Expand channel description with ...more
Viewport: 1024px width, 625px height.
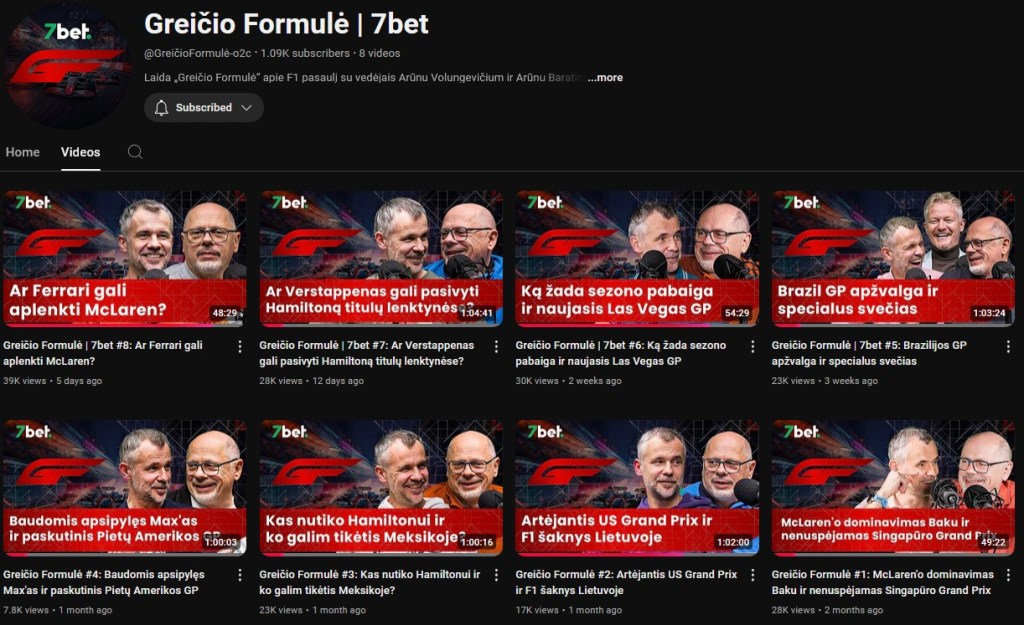coord(605,77)
